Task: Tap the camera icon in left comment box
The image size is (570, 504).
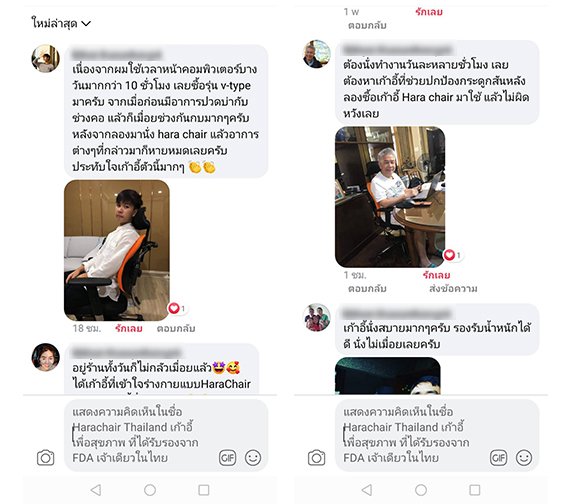Action: point(46,458)
